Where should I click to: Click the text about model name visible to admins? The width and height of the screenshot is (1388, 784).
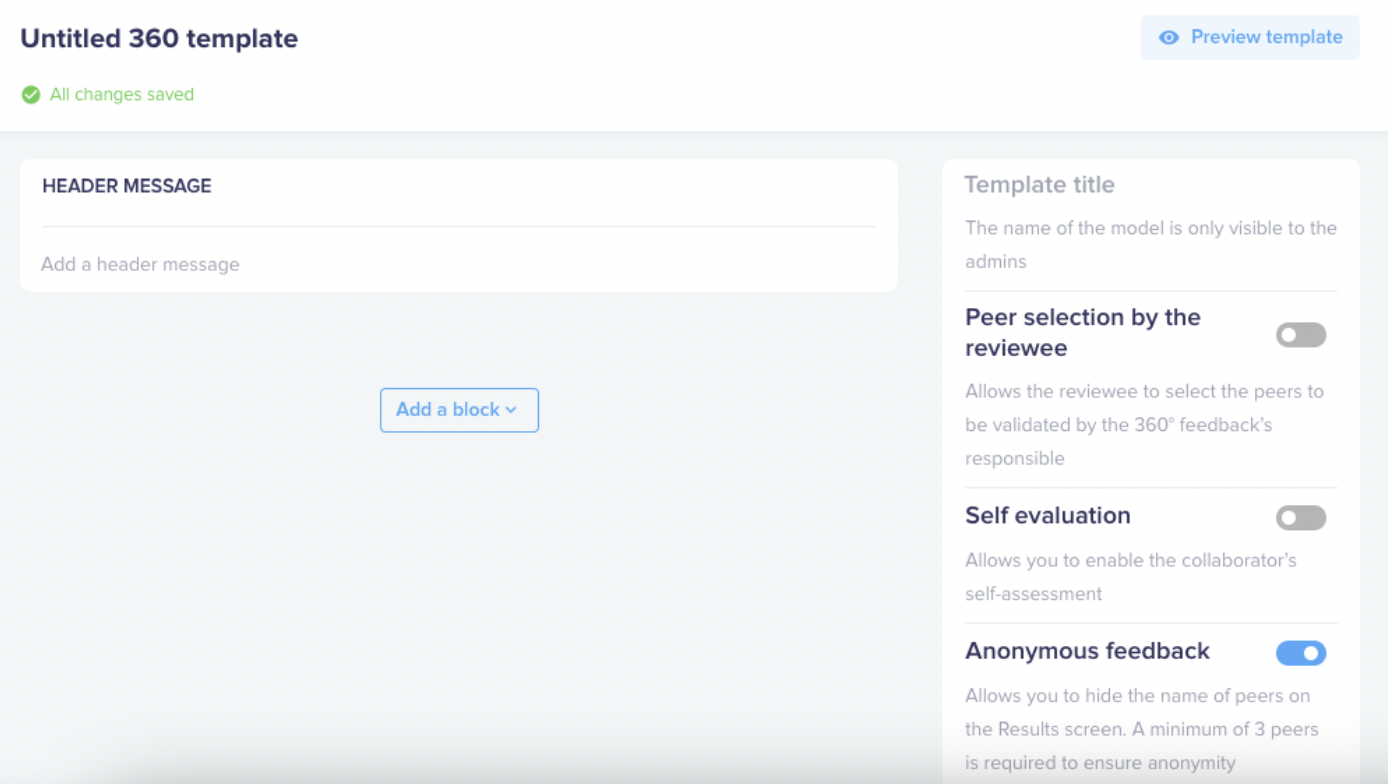click(1151, 244)
